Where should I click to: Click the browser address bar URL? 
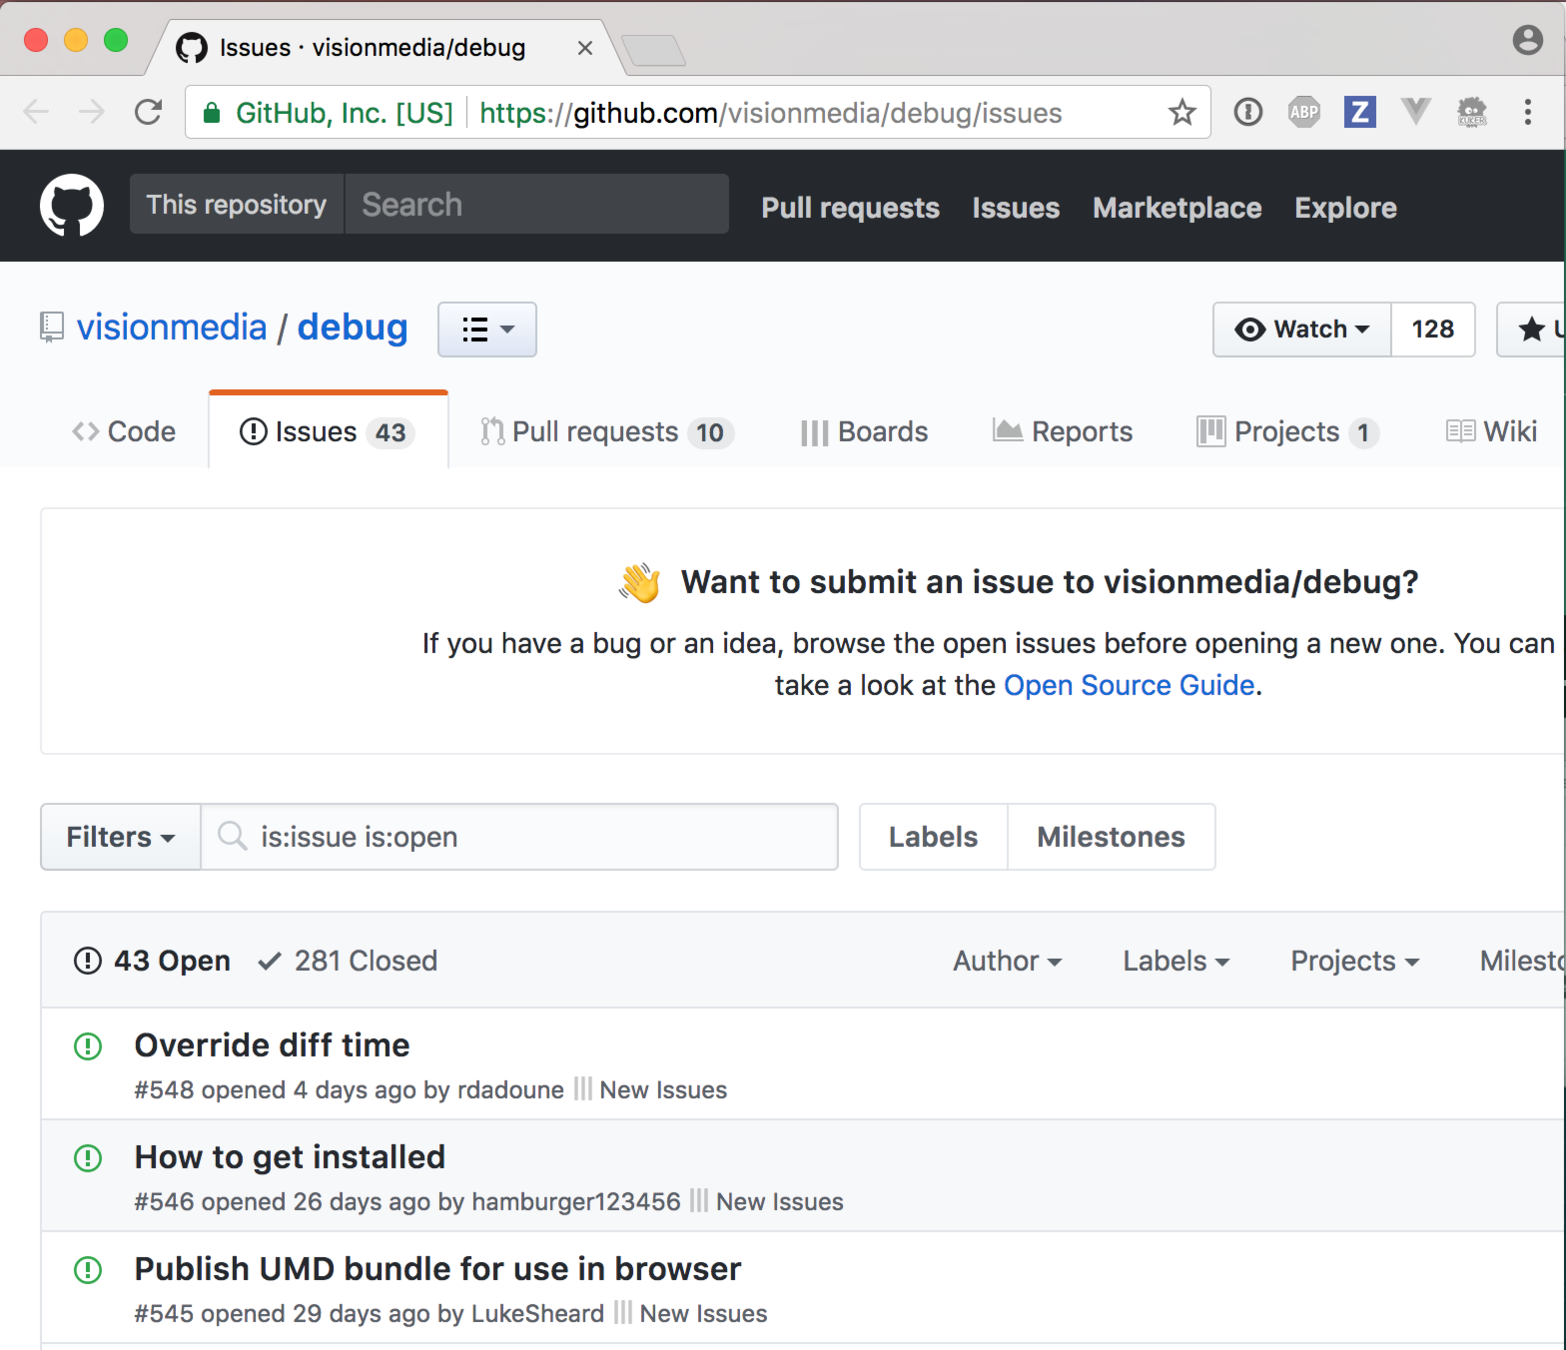point(770,113)
